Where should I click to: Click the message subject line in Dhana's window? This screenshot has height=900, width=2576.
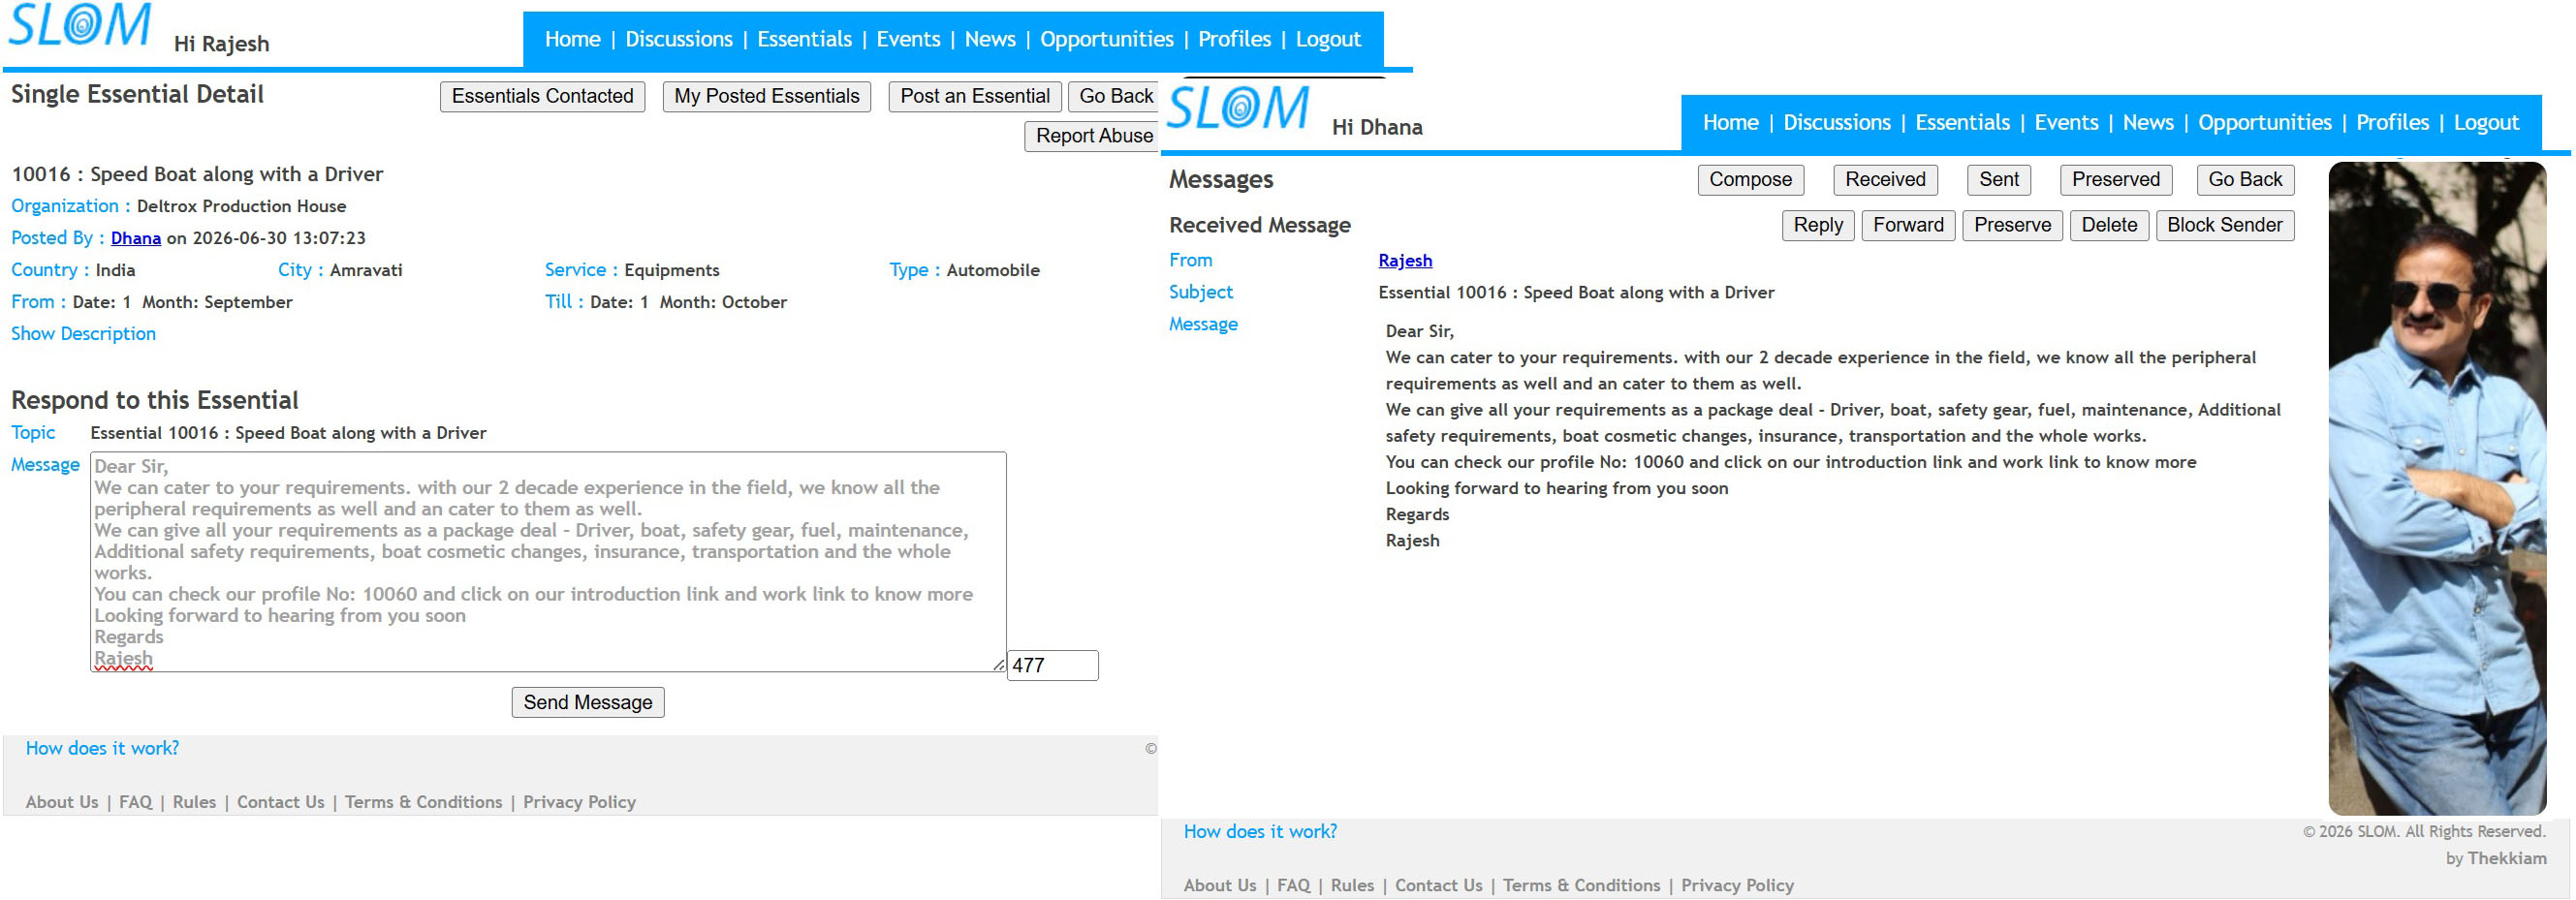coord(1576,293)
